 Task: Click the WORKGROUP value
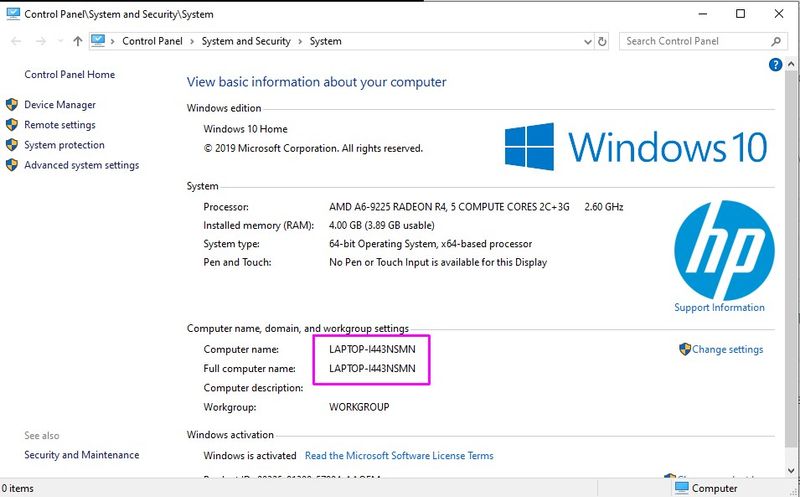tap(359, 407)
